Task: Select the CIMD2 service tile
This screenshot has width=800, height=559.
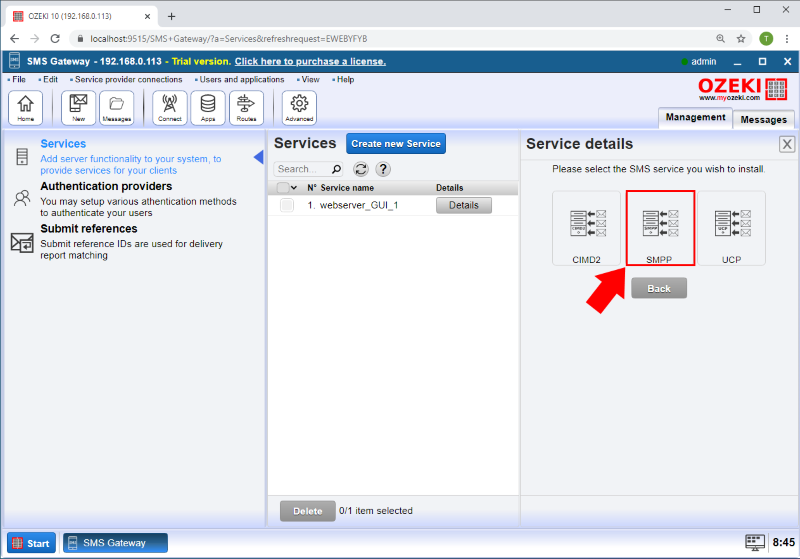Action: [586, 228]
